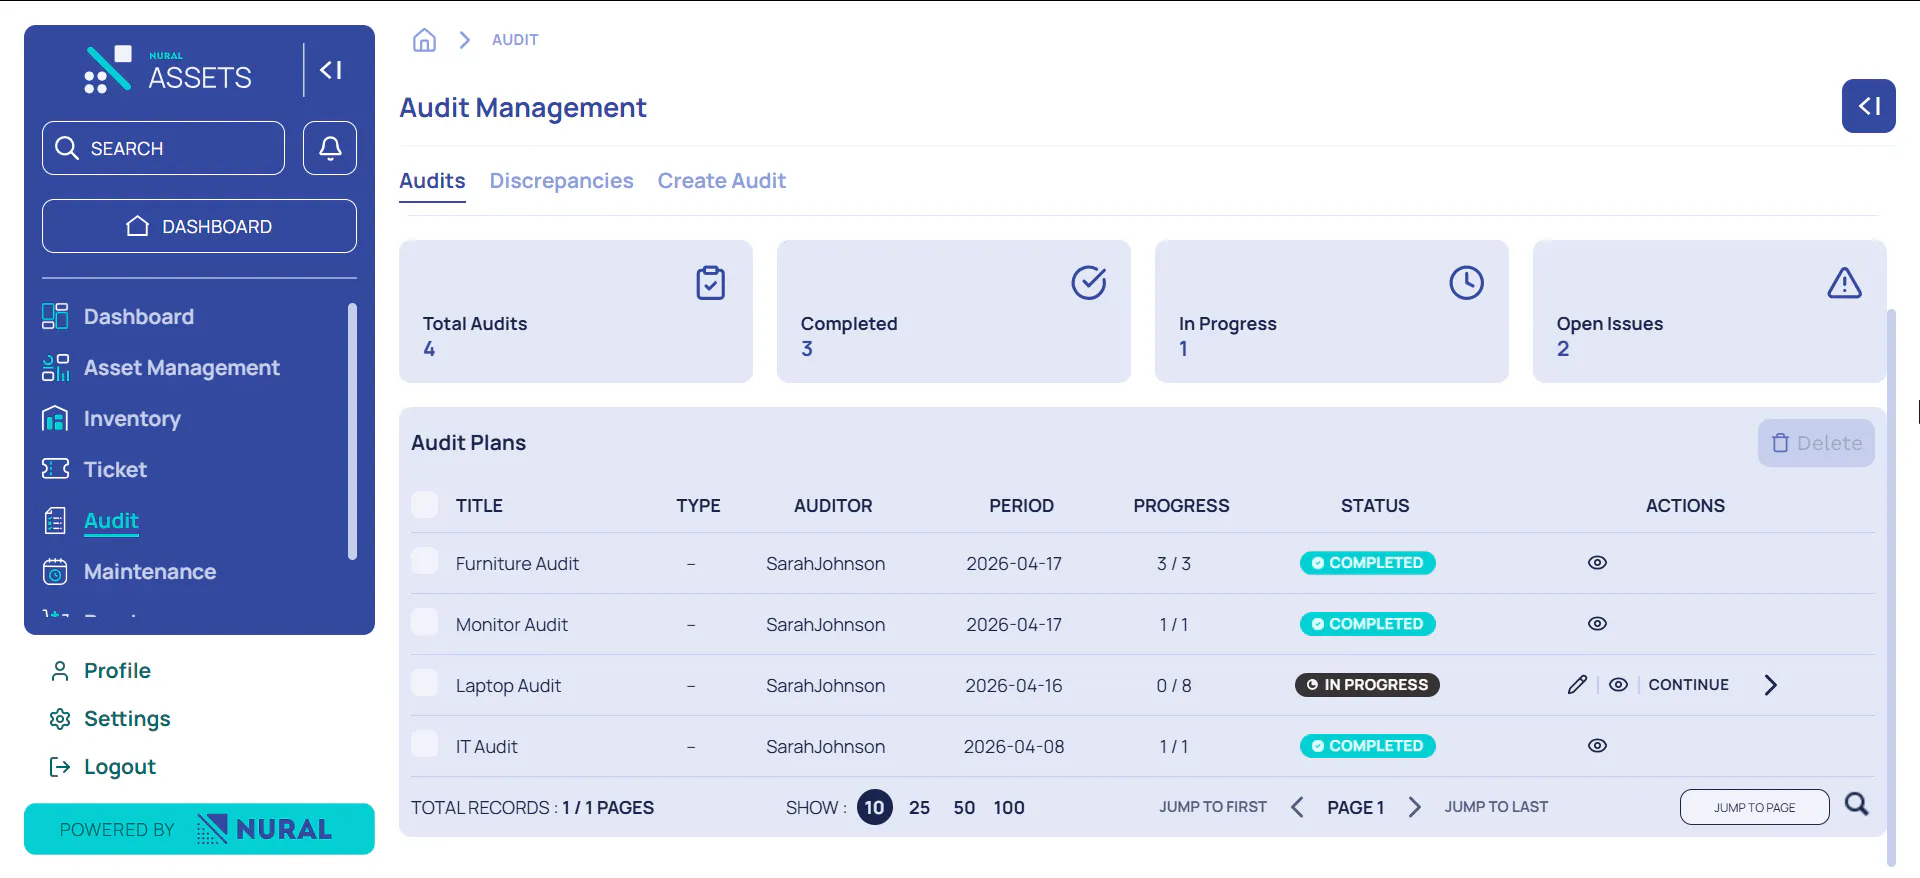
Task: Show 50 records per page
Action: (964, 807)
